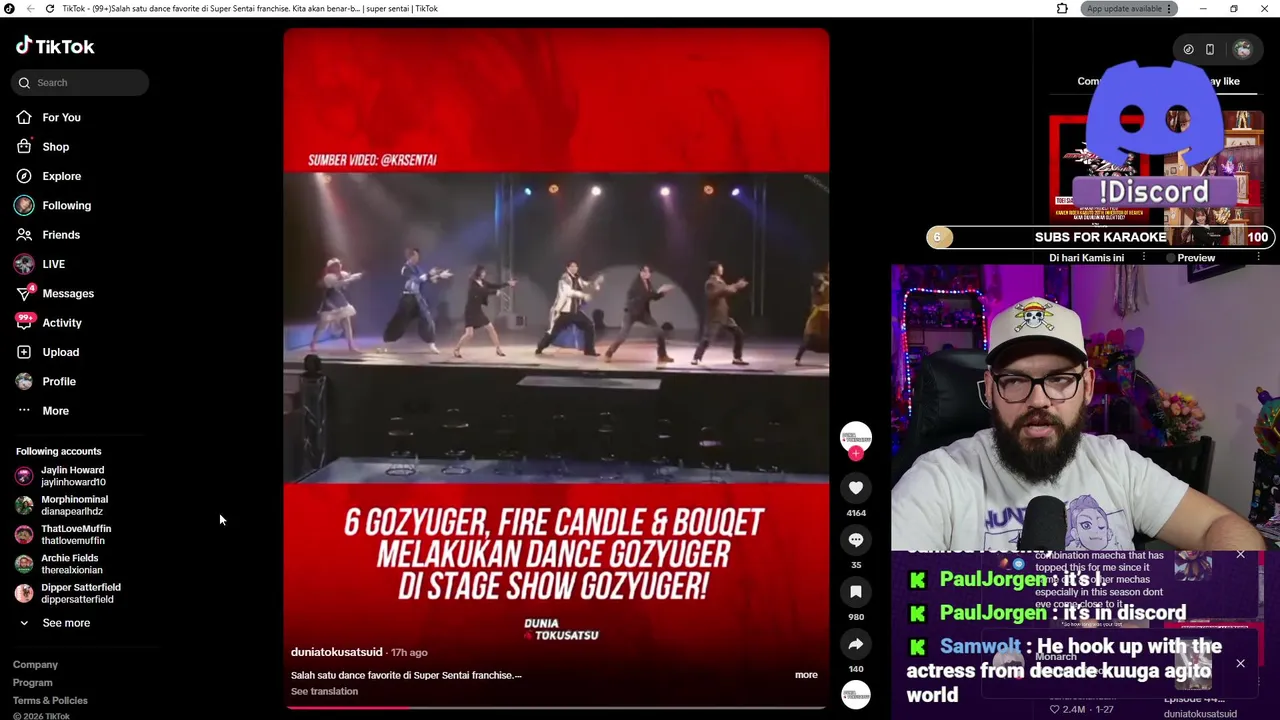Save the video with the bookmark icon
The height and width of the screenshot is (720, 1280).
855,592
